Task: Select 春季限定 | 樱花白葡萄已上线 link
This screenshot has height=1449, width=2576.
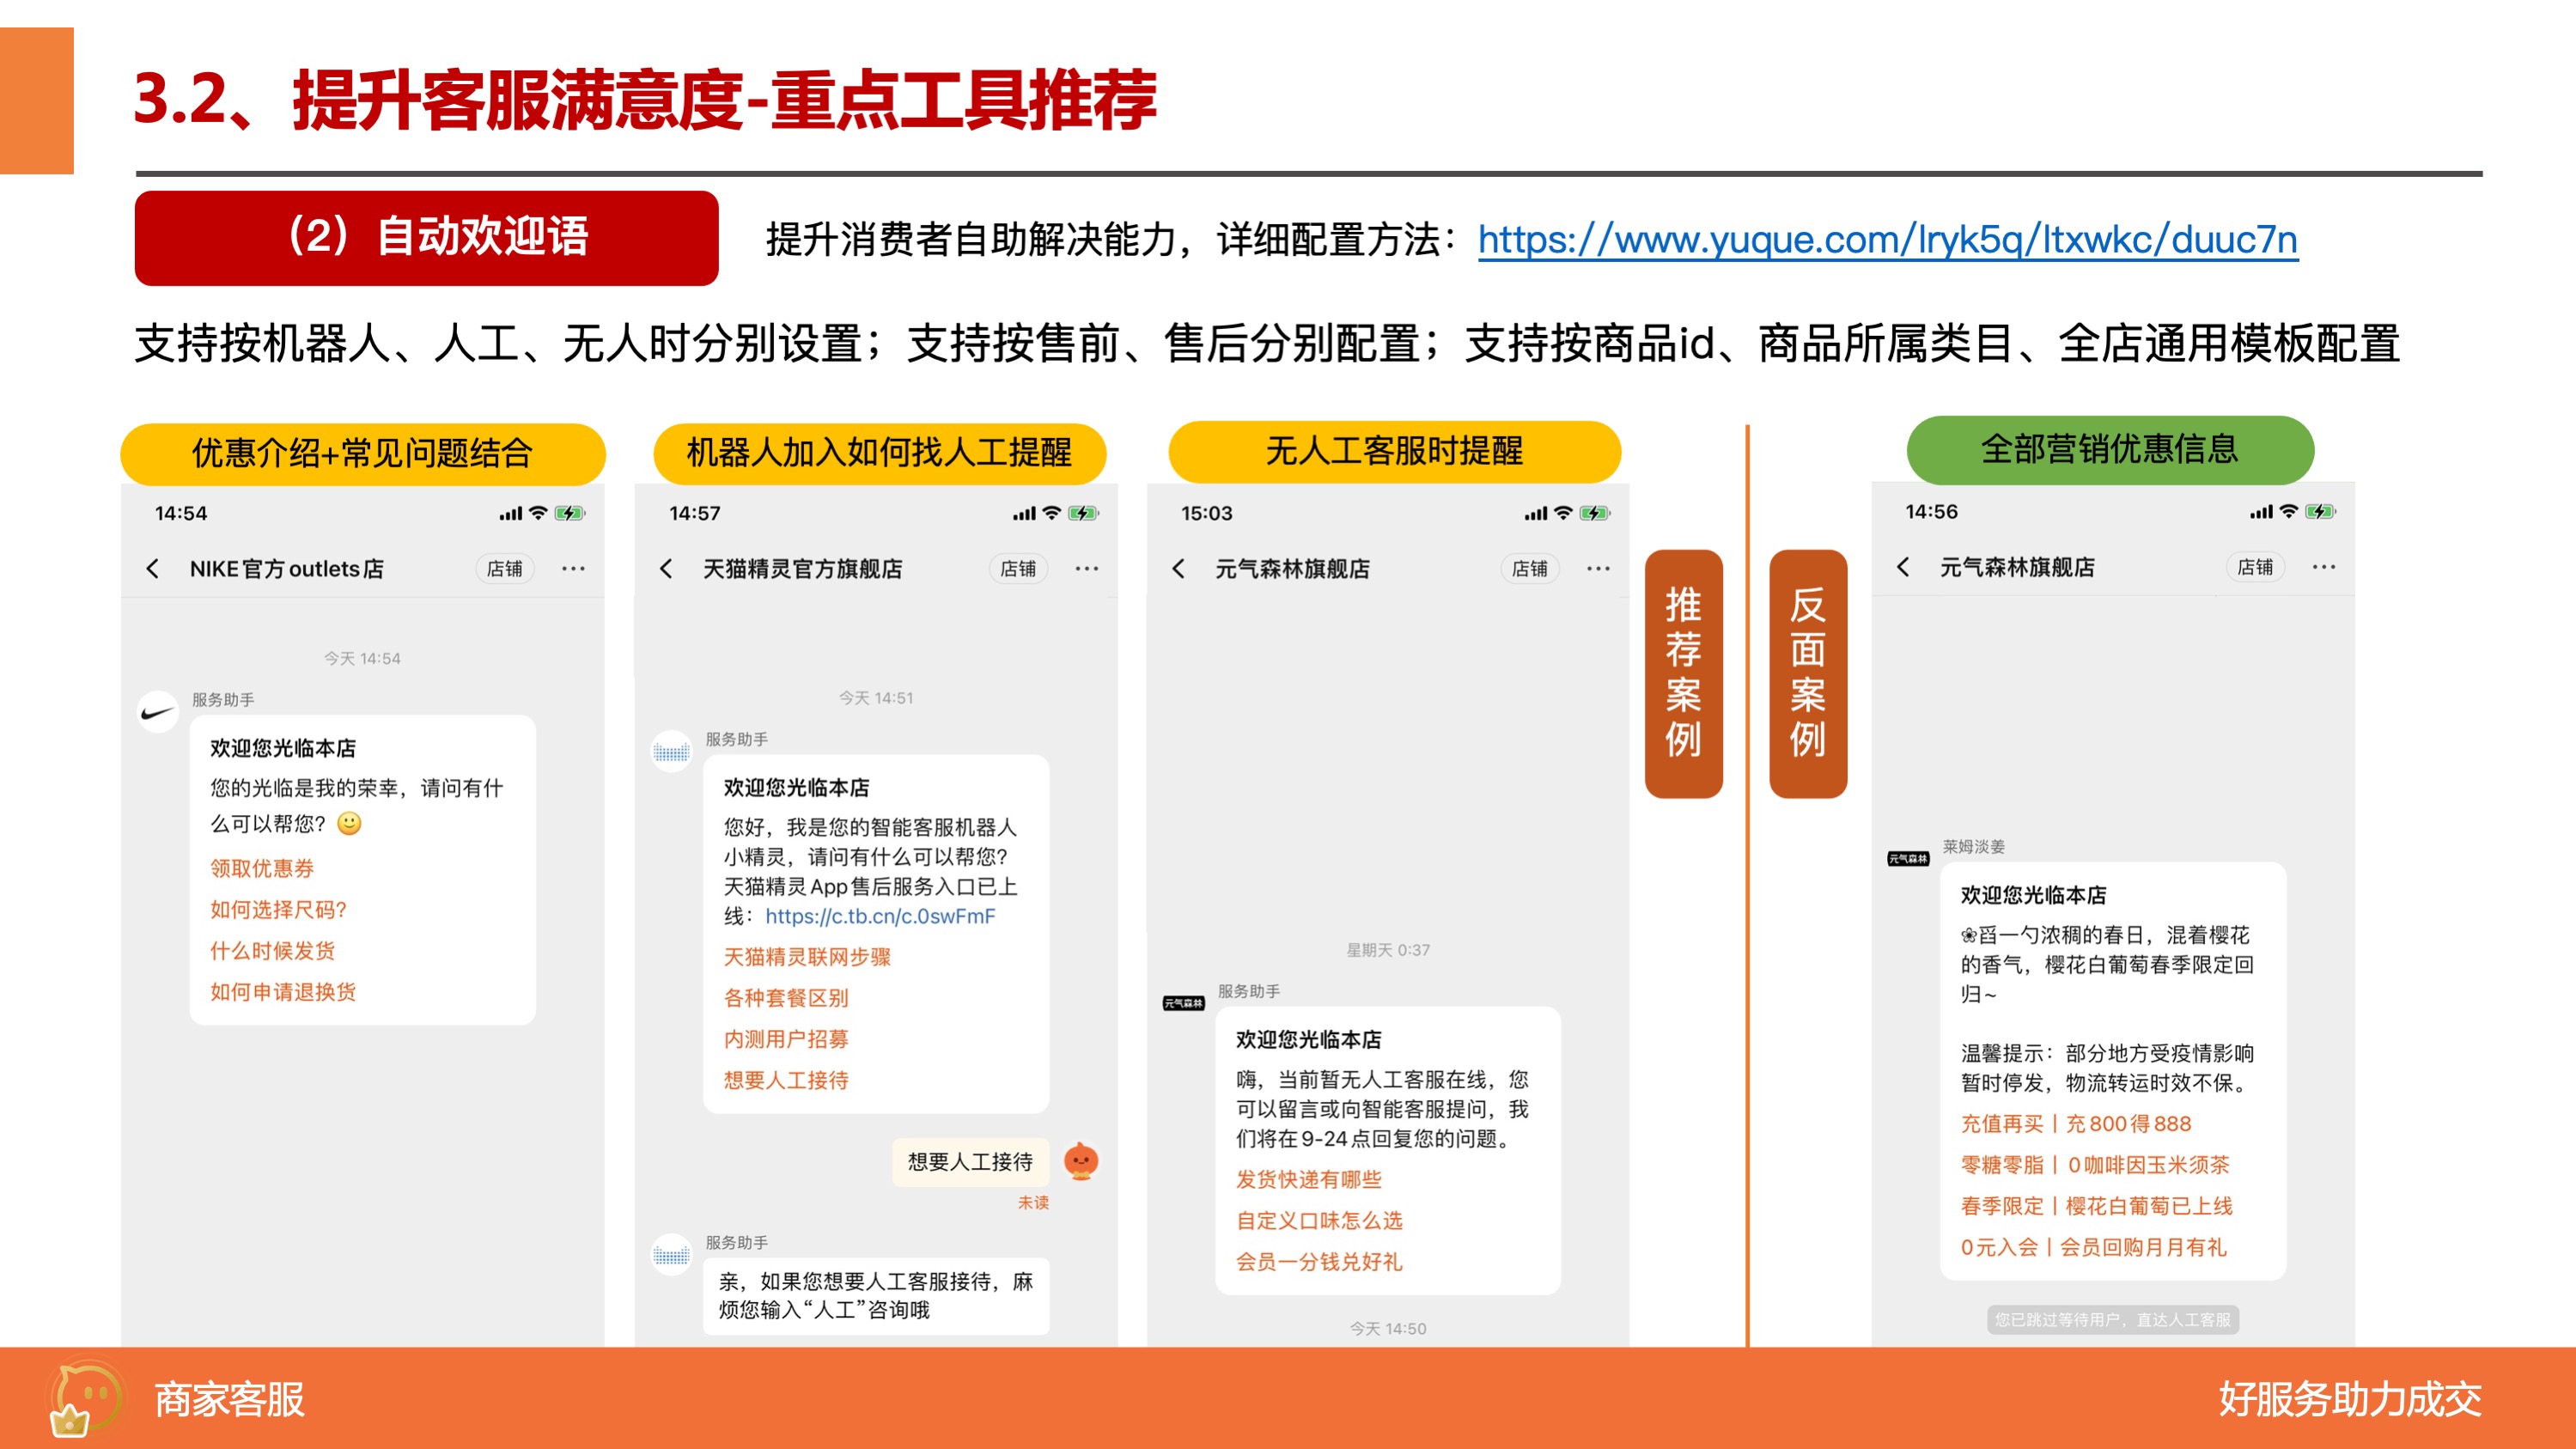Action: 2097,1205
